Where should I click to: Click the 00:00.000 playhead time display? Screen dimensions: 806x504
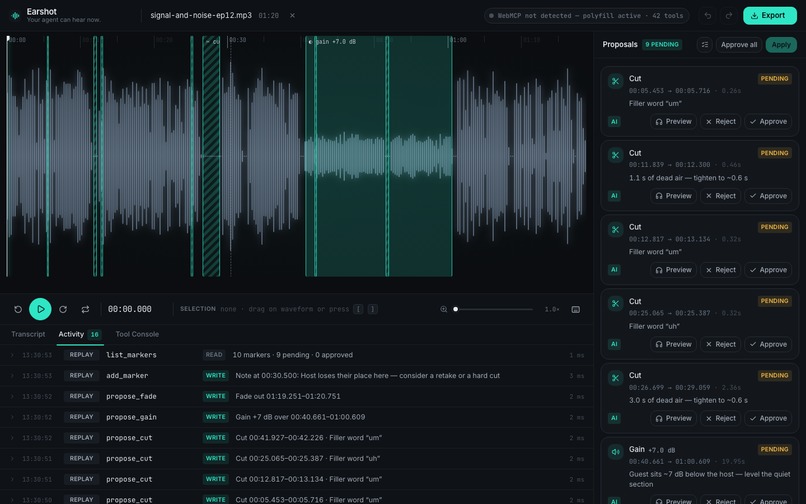[130, 309]
